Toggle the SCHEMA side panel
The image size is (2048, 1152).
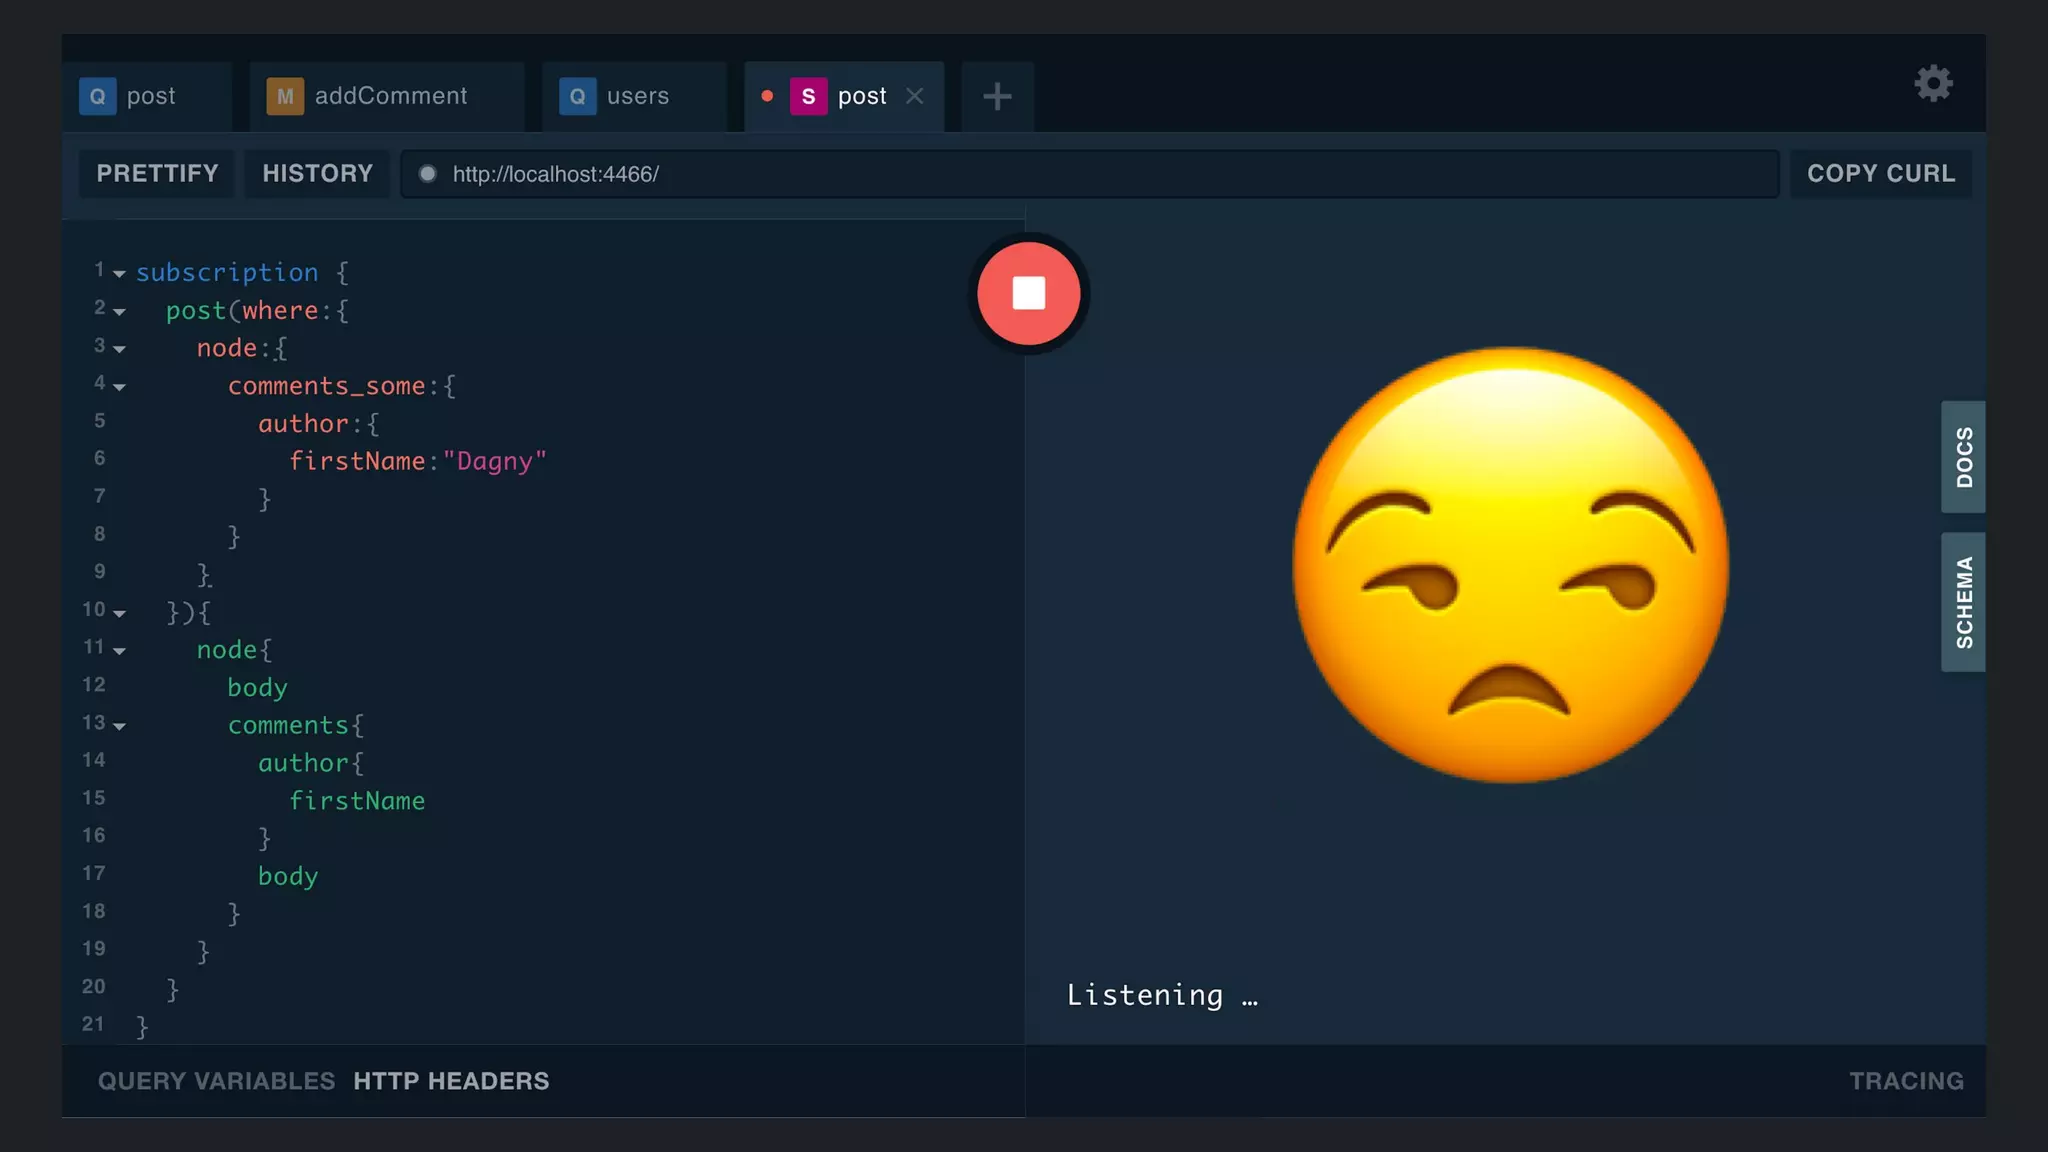(x=1963, y=602)
